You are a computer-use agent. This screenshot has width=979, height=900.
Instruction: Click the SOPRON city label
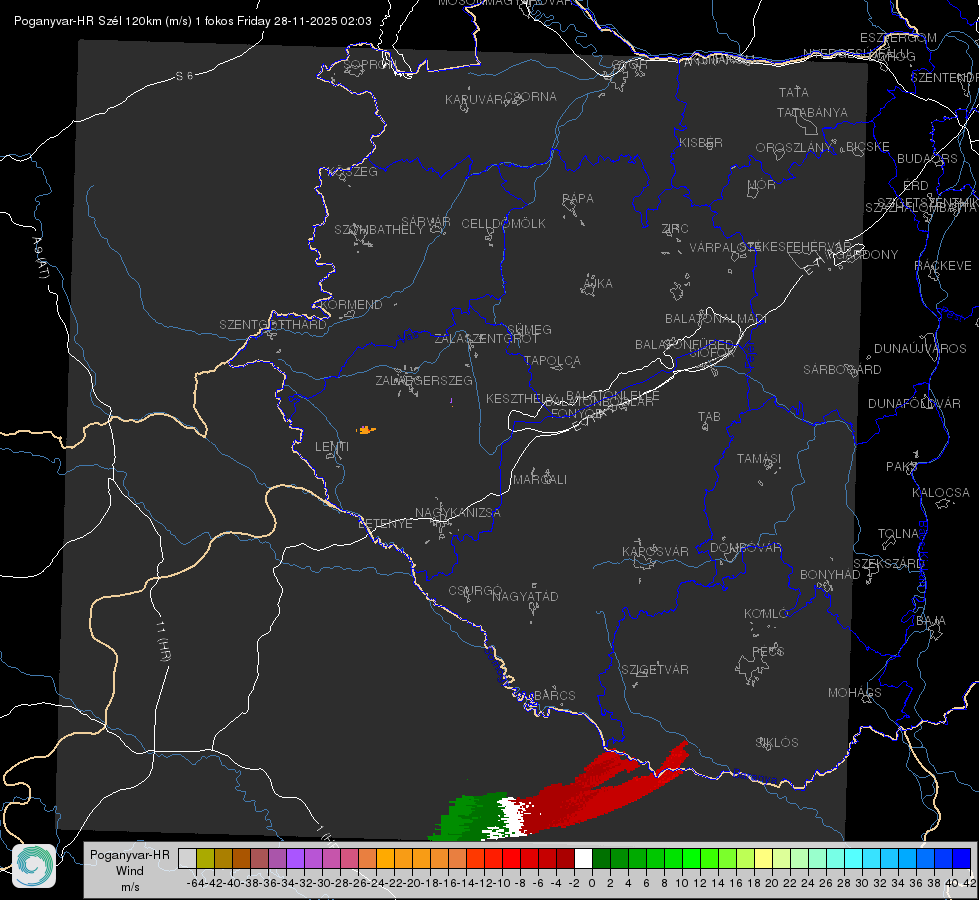368,64
